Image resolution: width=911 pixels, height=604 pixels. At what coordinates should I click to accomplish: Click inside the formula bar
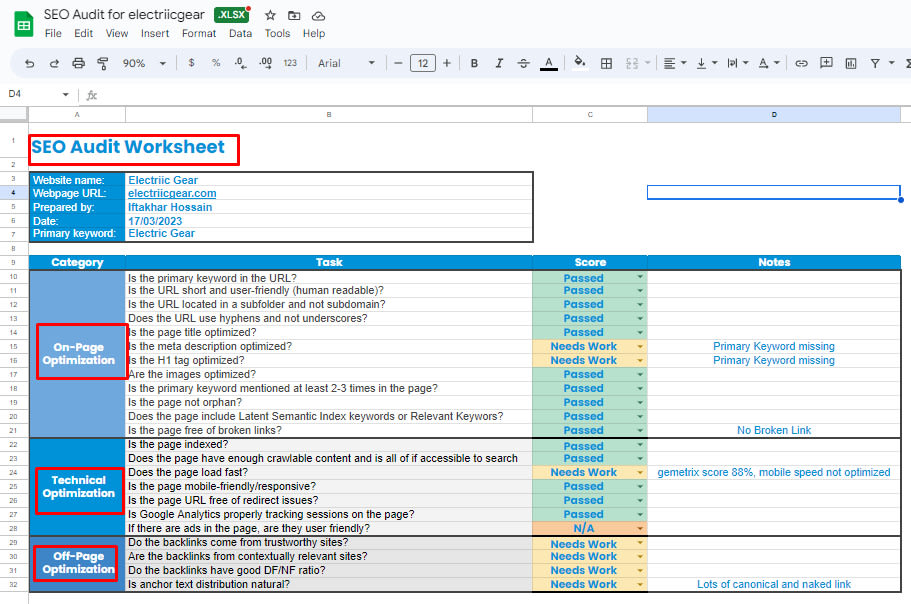[x=300, y=94]
